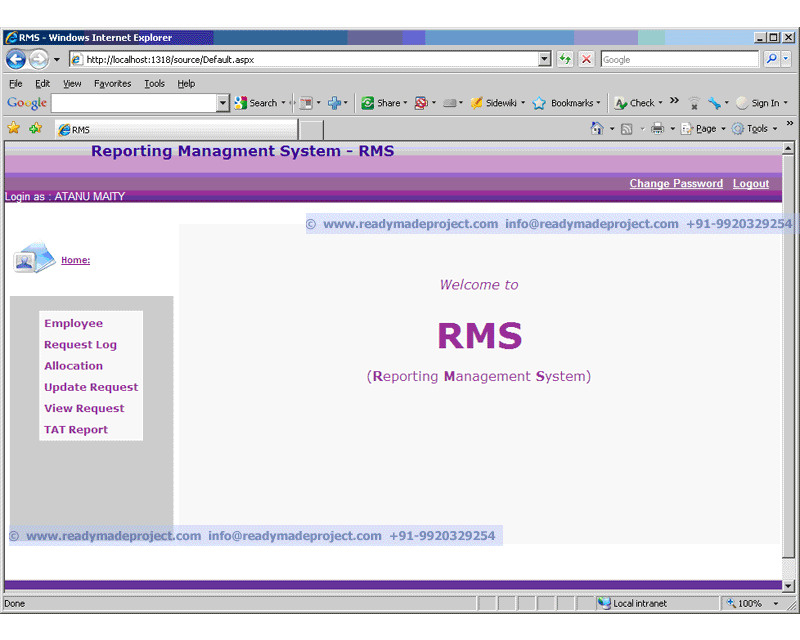Click the red Stop loading icon
The image size is (800, 640).
pyautogui.click(x=586, y=60)
